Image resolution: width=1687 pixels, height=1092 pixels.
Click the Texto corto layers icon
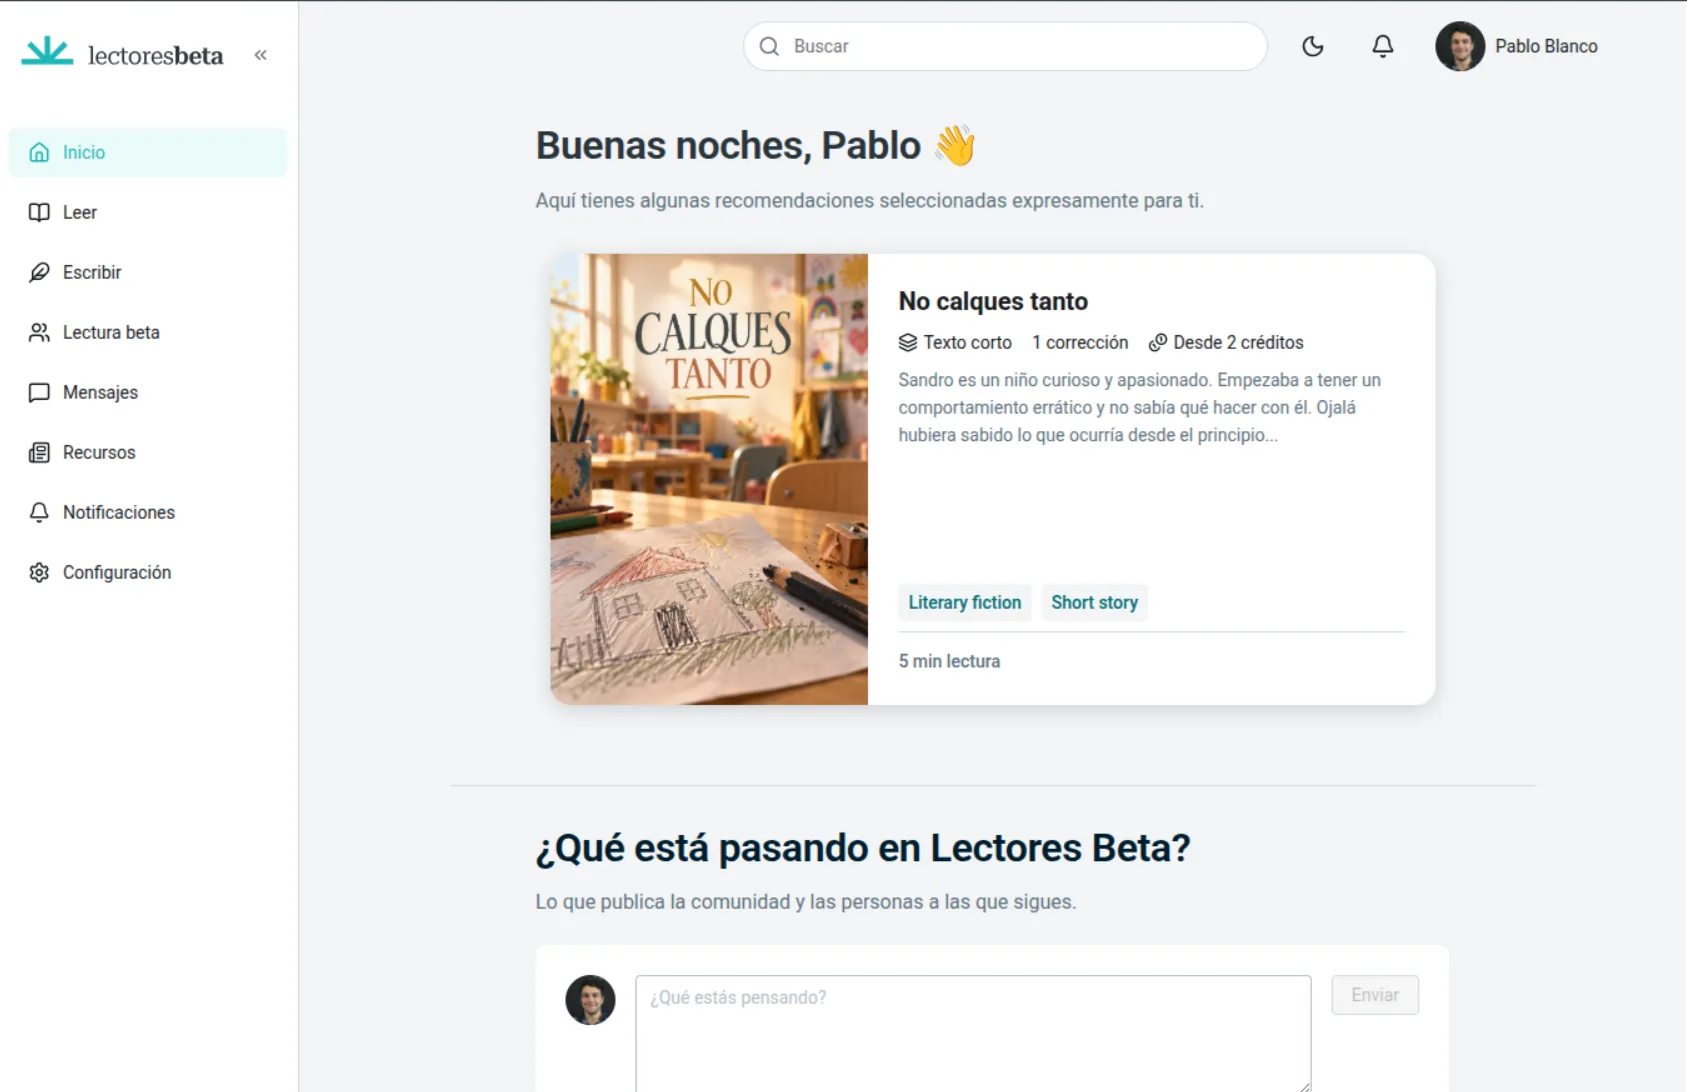[x=908, y=342]
